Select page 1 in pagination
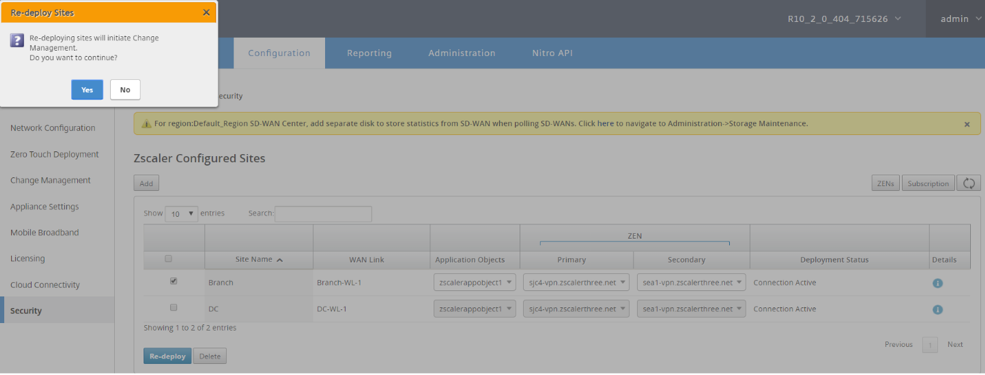Image resolution: width=985 pixels, height=375 pixels. click(x=930, y=345)
